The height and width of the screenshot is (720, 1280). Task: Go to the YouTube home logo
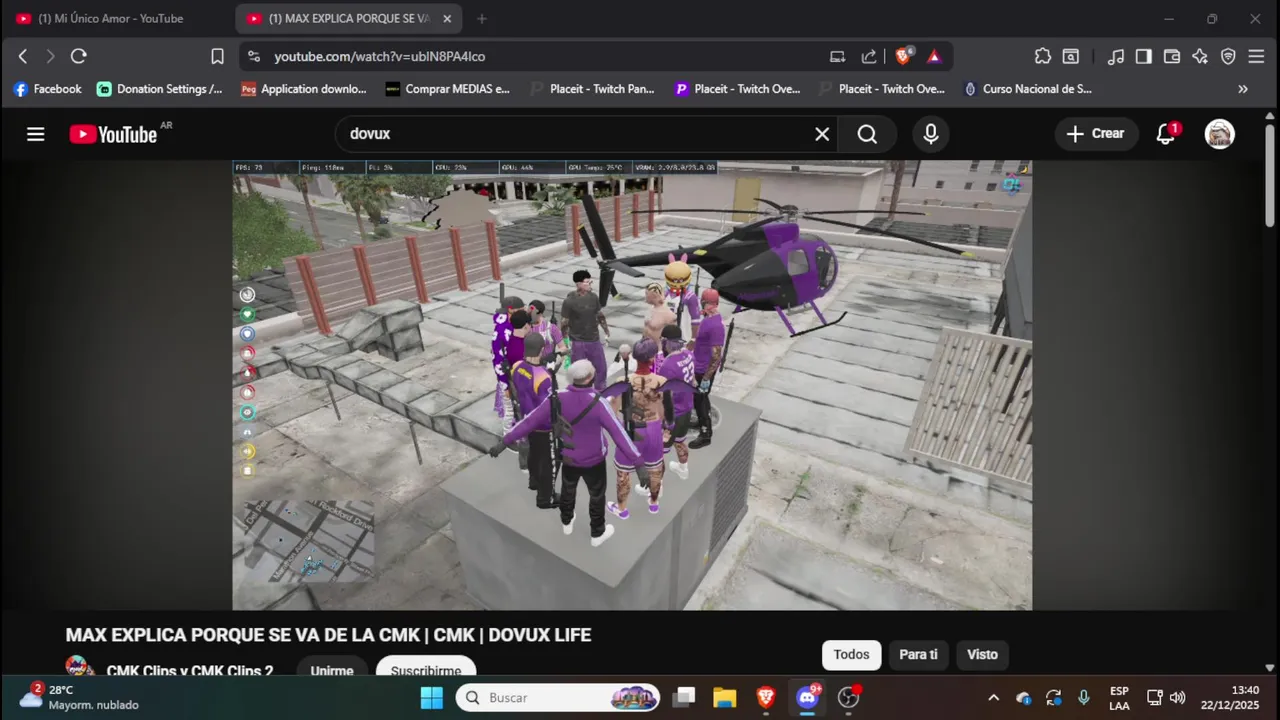coord(113,134)
